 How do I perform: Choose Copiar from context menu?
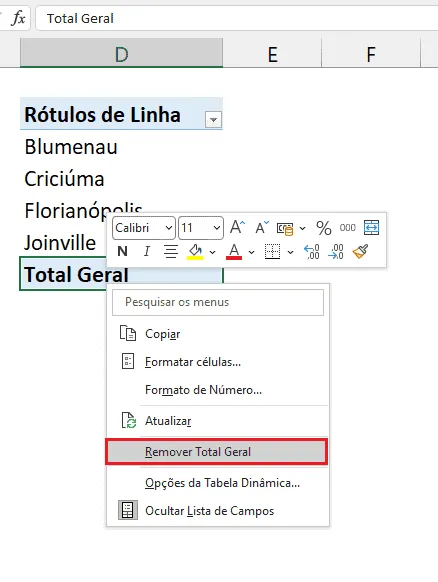coord(218,334)
